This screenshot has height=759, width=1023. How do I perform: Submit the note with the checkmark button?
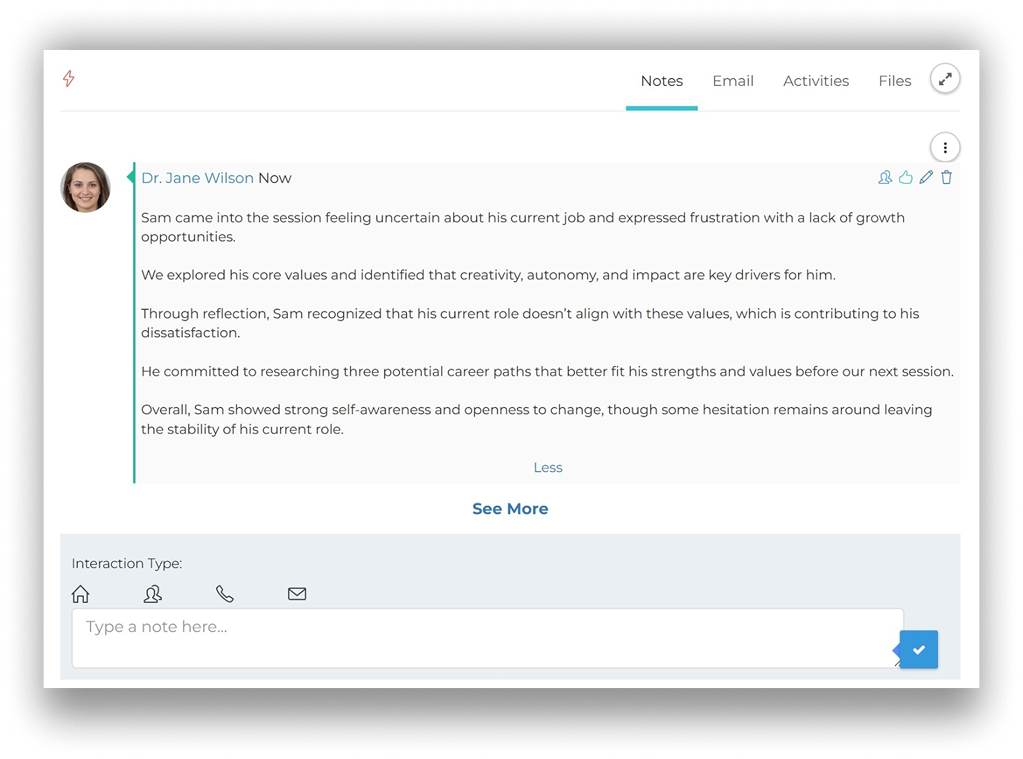tap(917, 649)
